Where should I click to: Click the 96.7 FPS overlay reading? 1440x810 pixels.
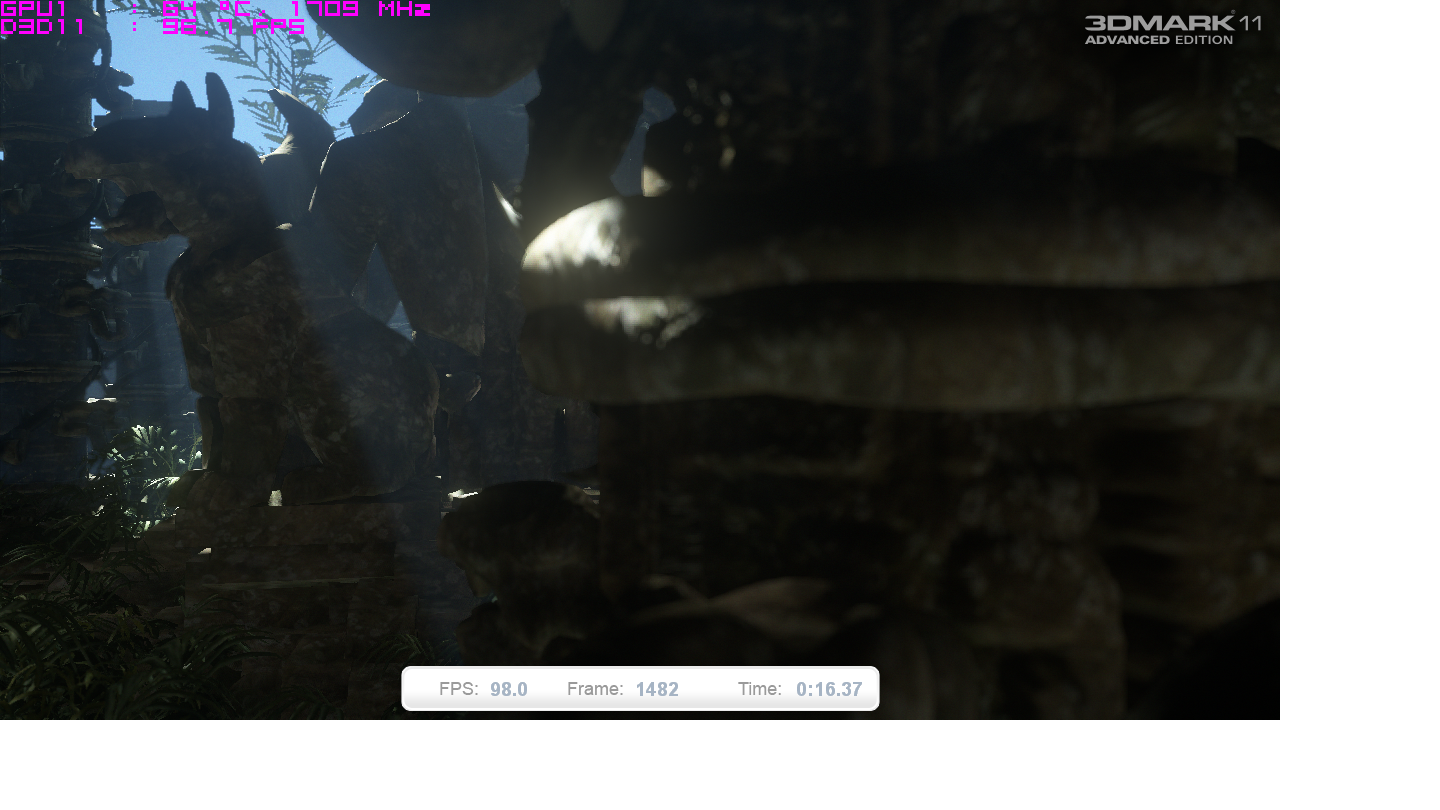point(234,27)
